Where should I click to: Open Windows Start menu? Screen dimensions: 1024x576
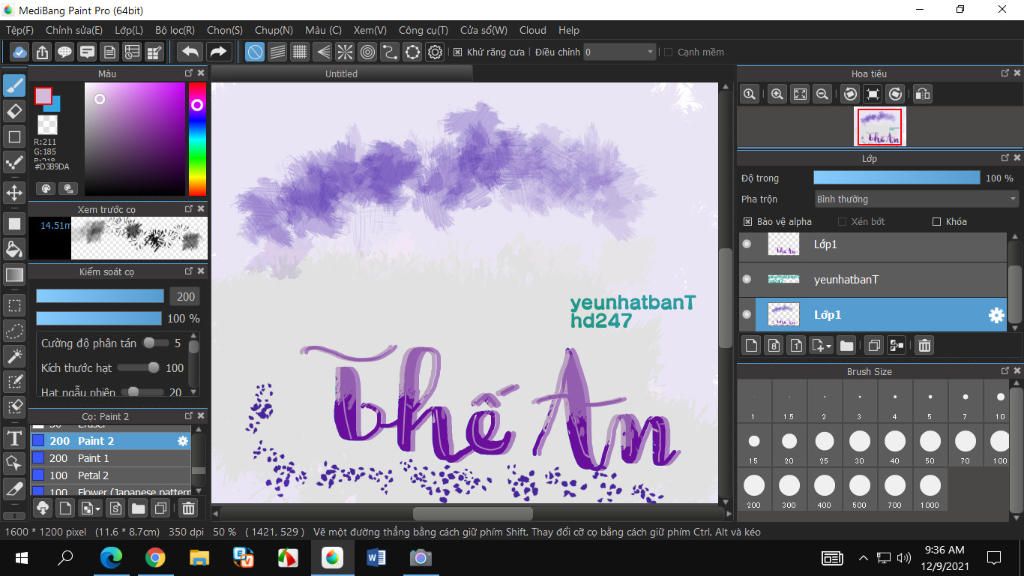click(x=22, y=558)
